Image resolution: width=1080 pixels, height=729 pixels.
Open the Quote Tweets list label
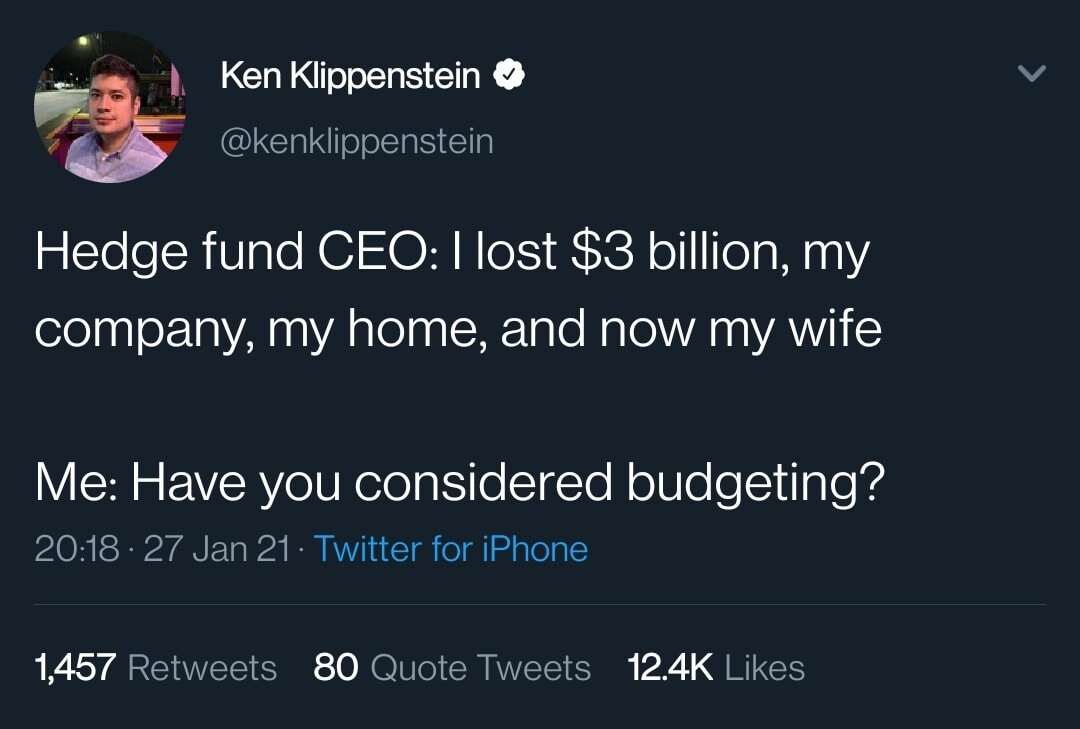[480, 668]
